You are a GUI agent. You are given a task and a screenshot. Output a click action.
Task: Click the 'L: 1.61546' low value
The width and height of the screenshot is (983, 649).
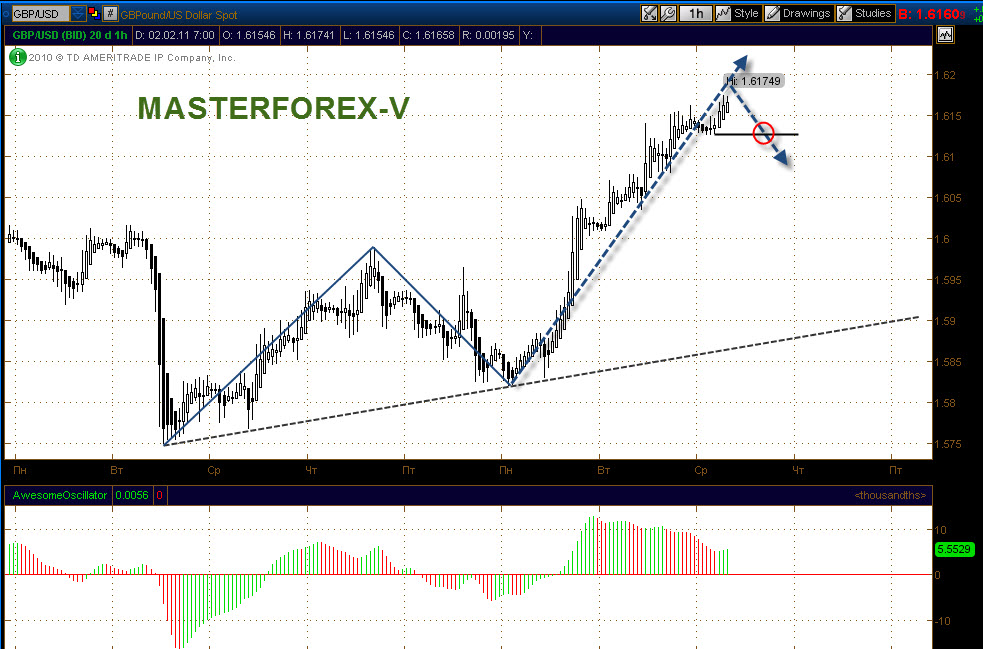[369, 35]
